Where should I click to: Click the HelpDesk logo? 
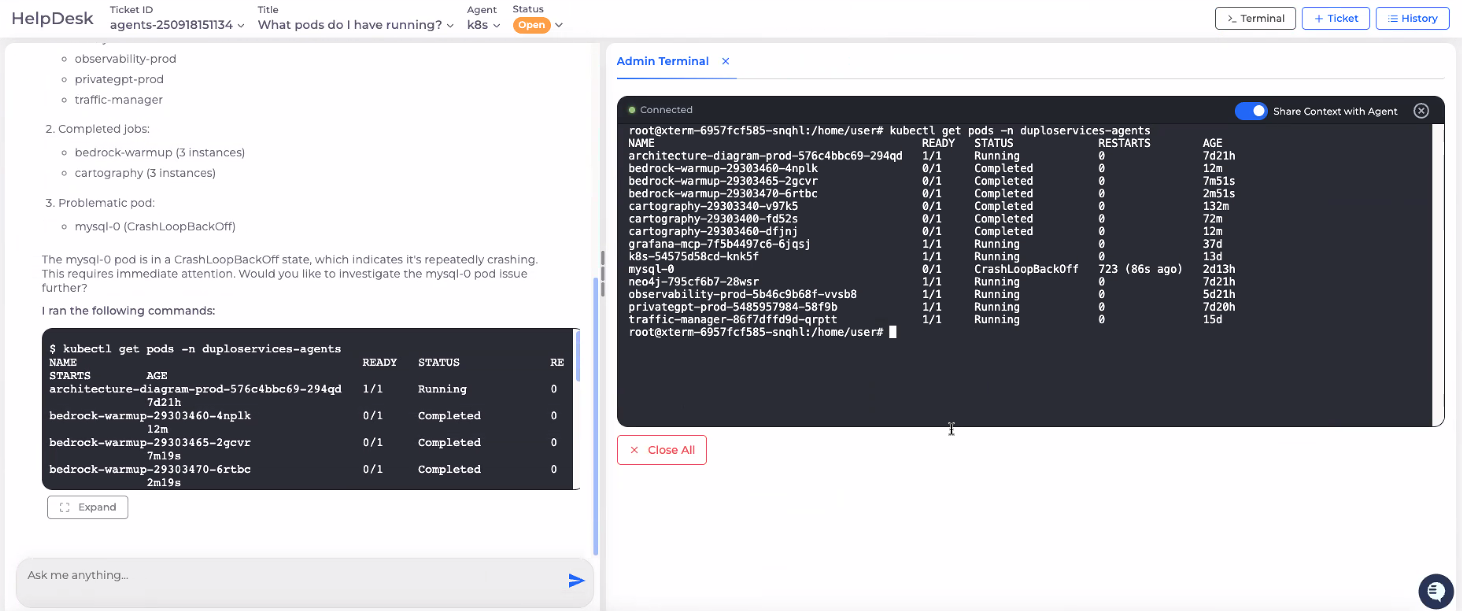52,18
